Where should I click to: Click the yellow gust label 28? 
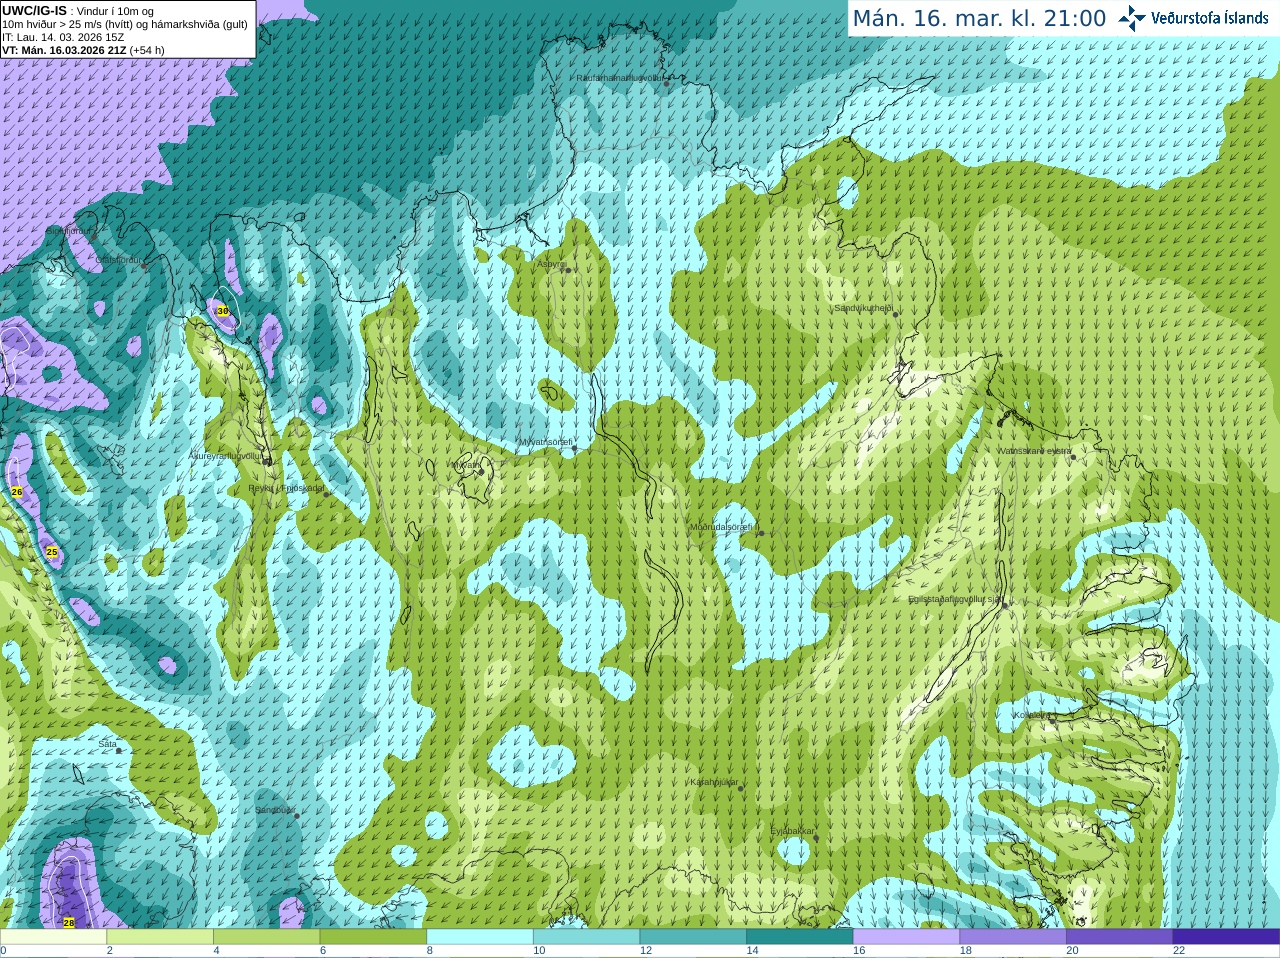(x=68, y=922)
